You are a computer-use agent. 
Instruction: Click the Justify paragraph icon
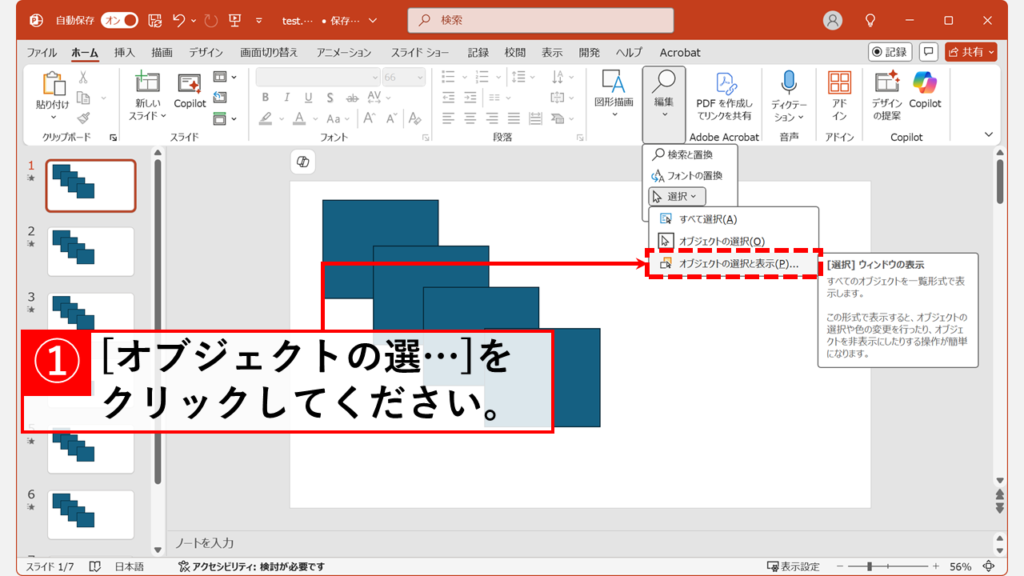coord(514,118)
